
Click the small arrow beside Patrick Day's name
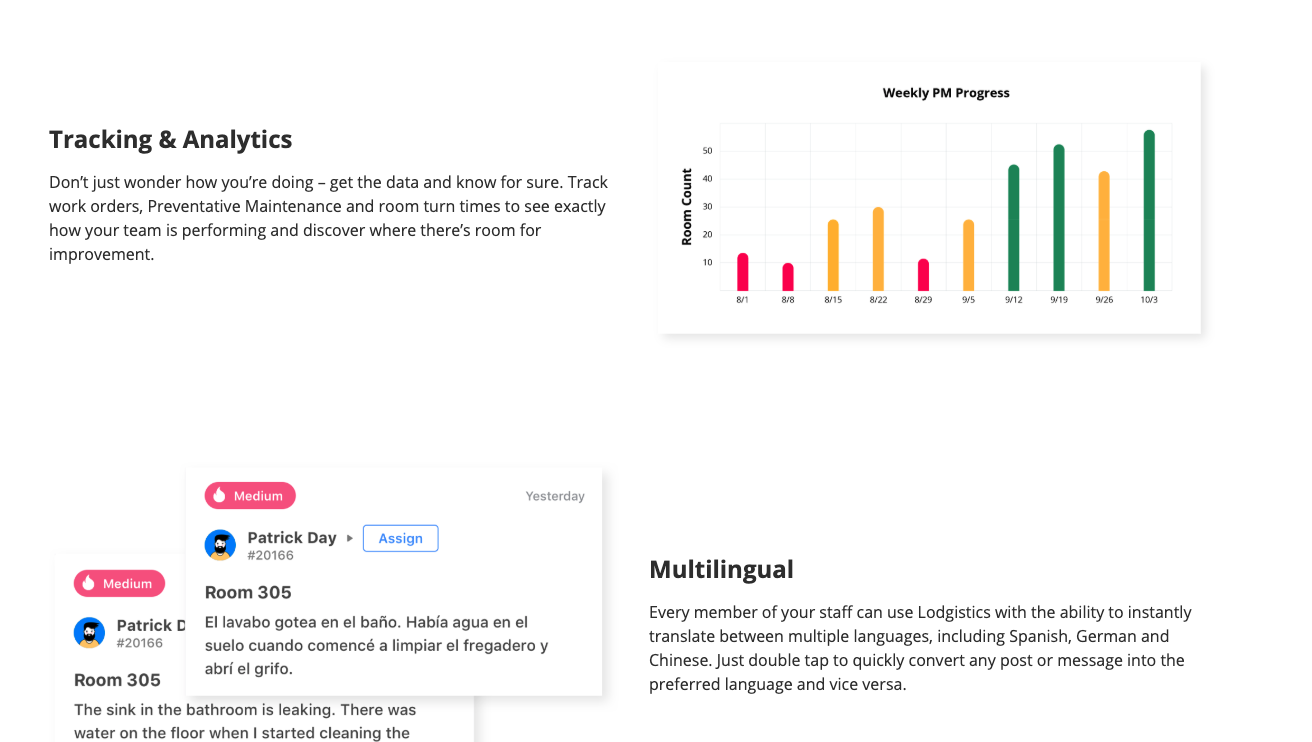coord(350,538)
